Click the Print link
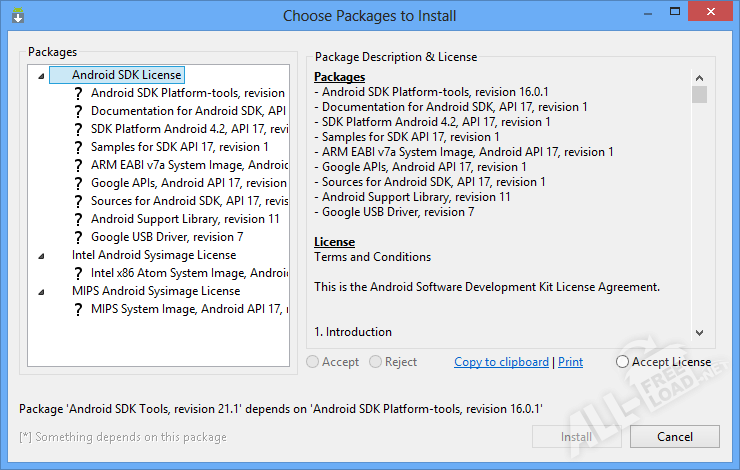This screenshot has height=470, width=740. [x=570, y=362]
